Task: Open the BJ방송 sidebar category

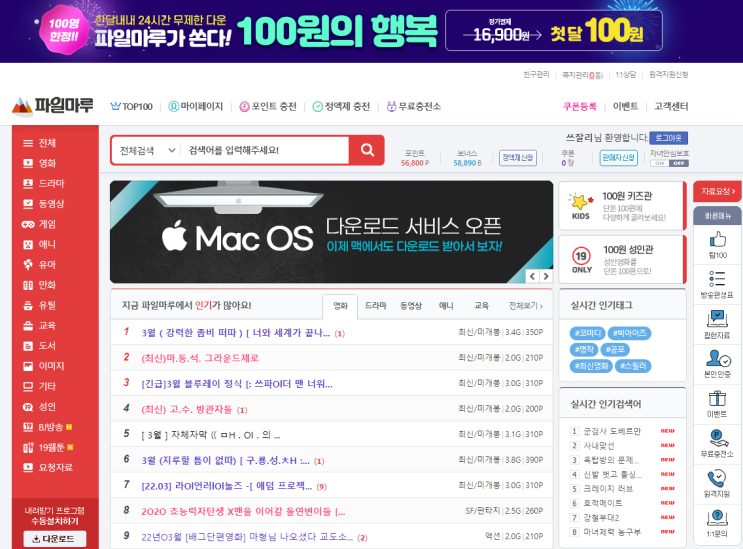Action: tap(47, 427)
